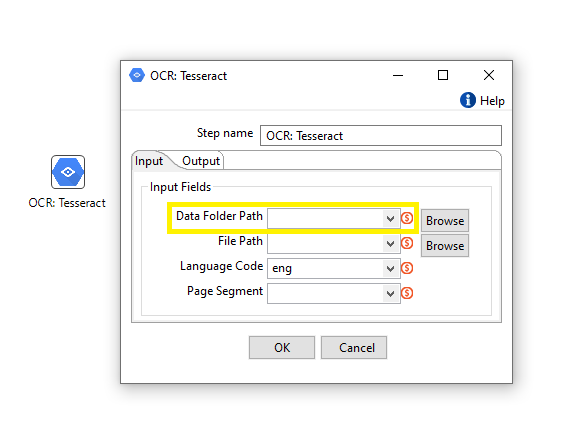
Task: Click variable icon next to Page Segment
Action: point(407,293)
